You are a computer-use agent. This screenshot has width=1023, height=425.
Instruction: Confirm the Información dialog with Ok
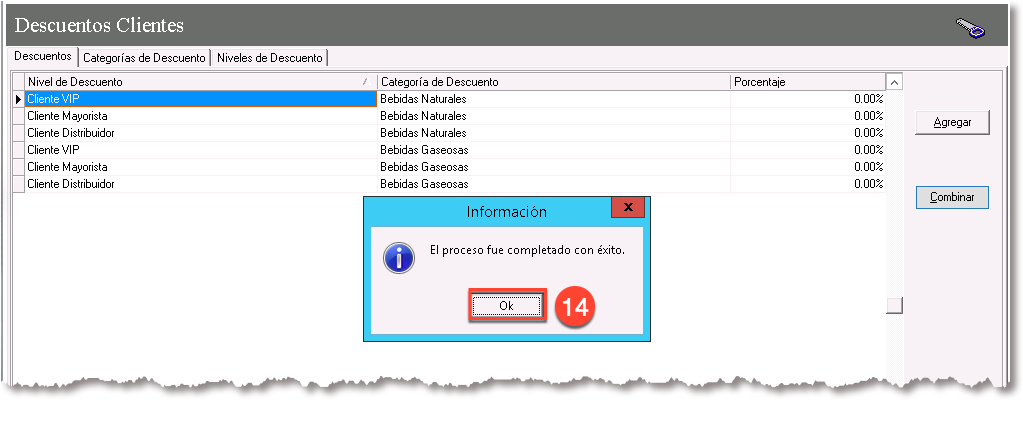coord(506,306)
